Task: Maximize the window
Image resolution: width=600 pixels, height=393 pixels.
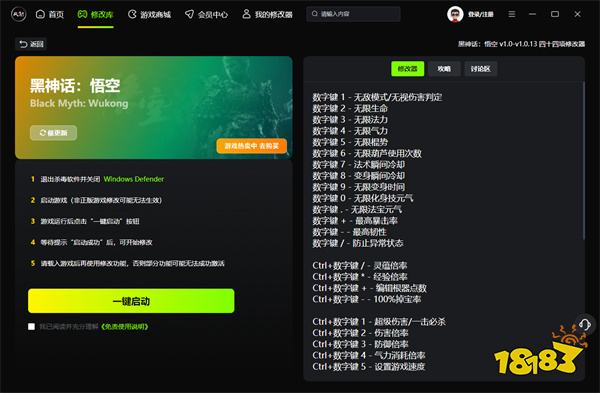Action: click(554, 14)
